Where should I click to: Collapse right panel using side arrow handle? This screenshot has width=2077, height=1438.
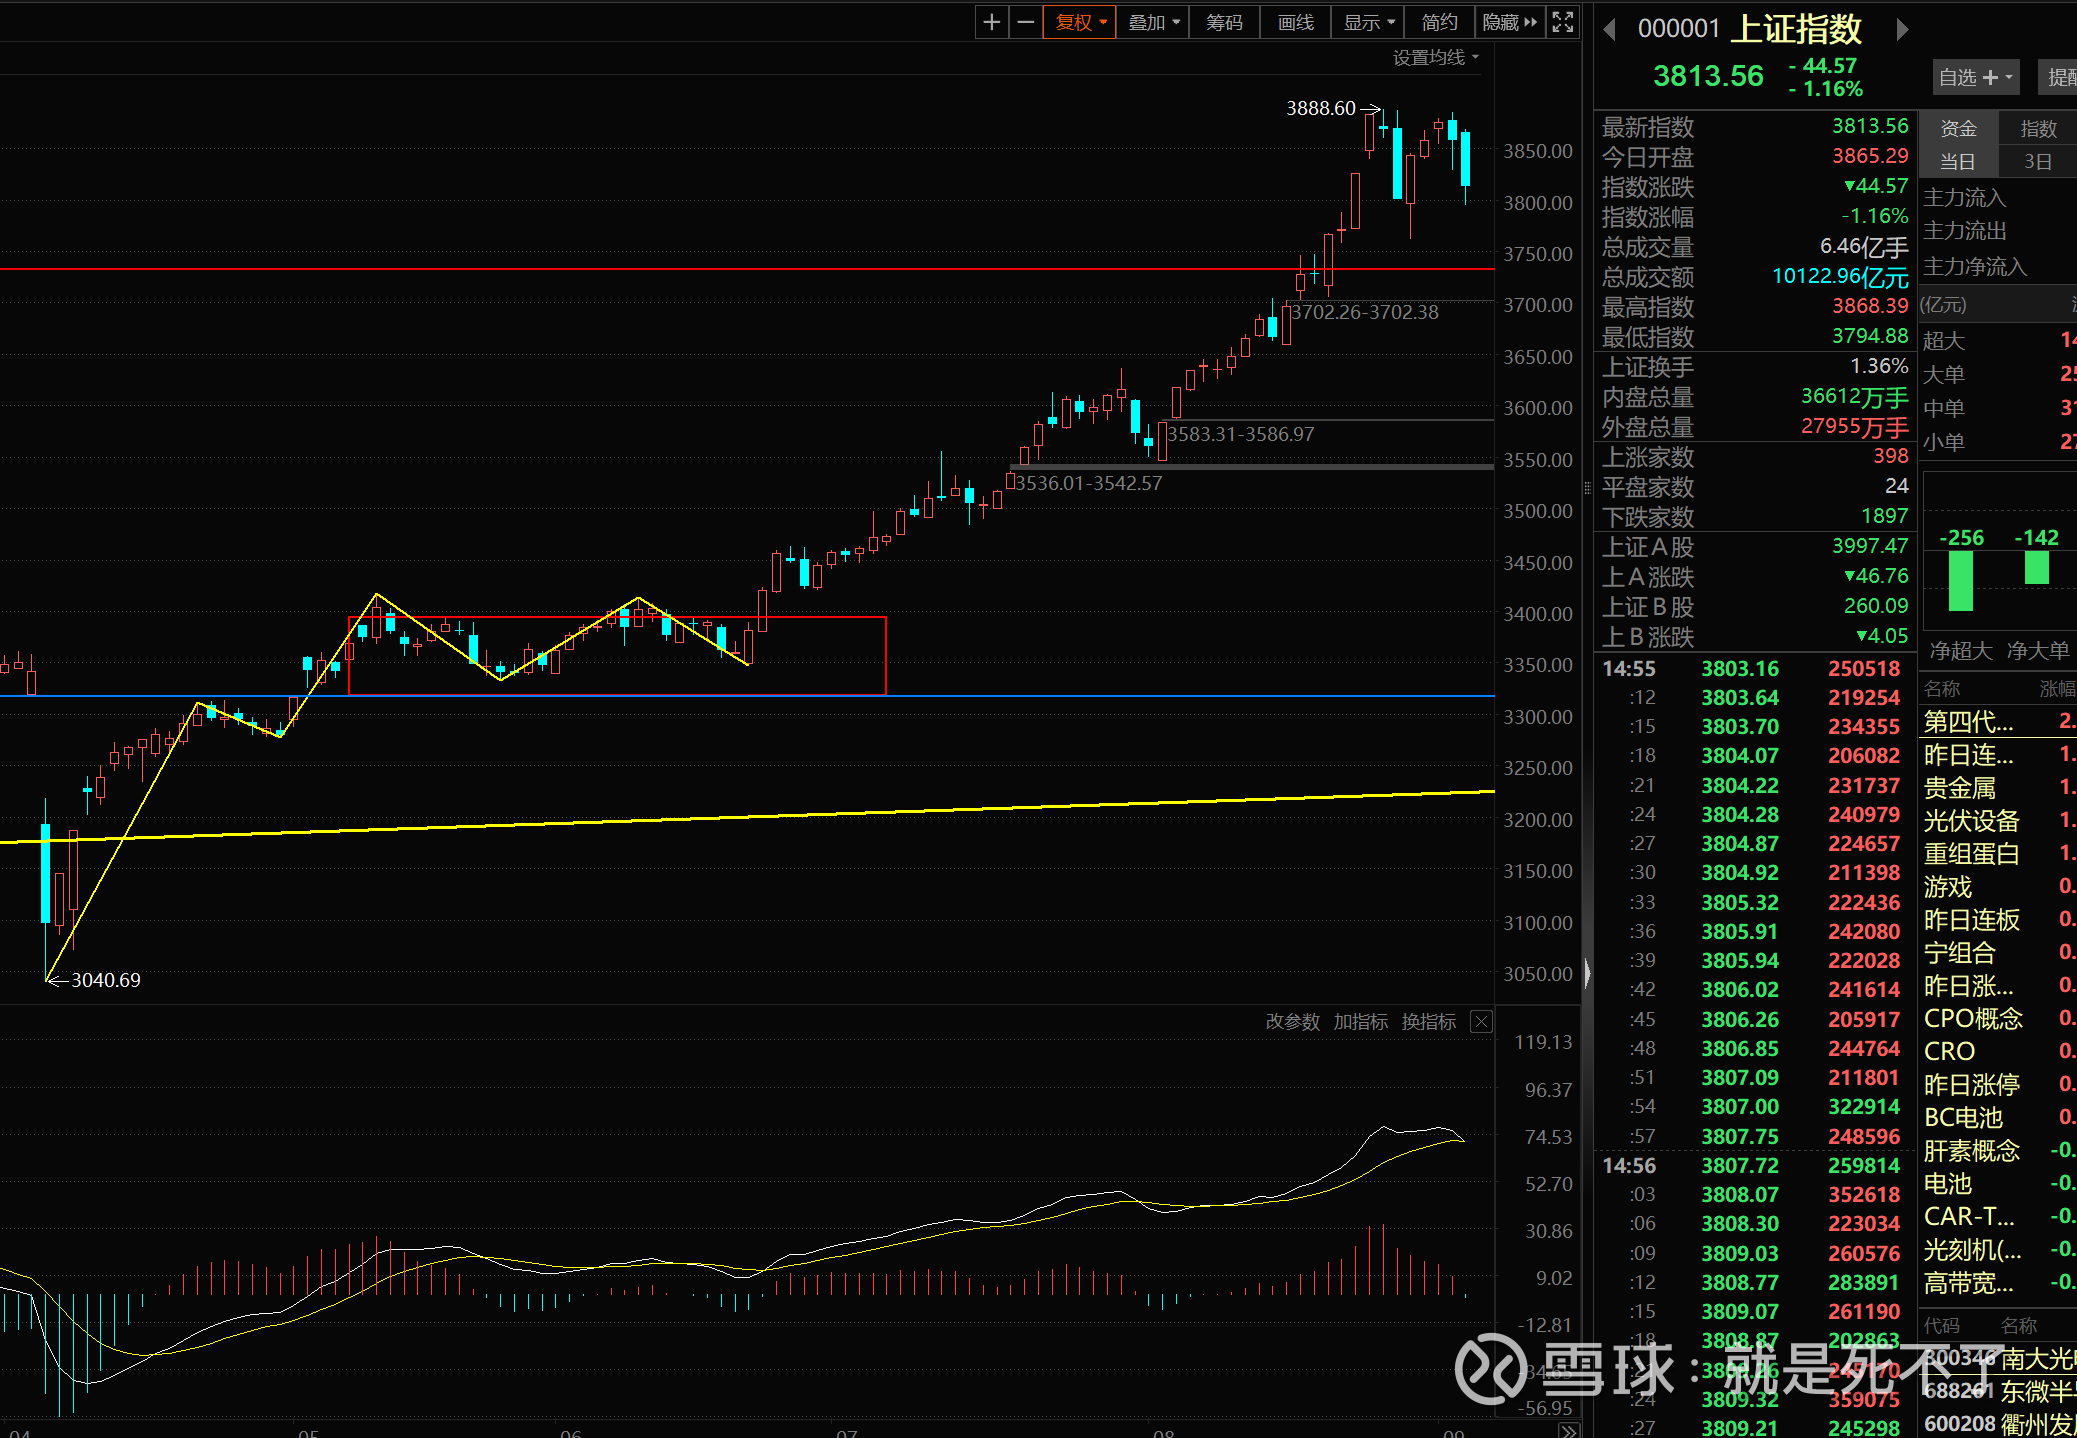point(1587,972)
